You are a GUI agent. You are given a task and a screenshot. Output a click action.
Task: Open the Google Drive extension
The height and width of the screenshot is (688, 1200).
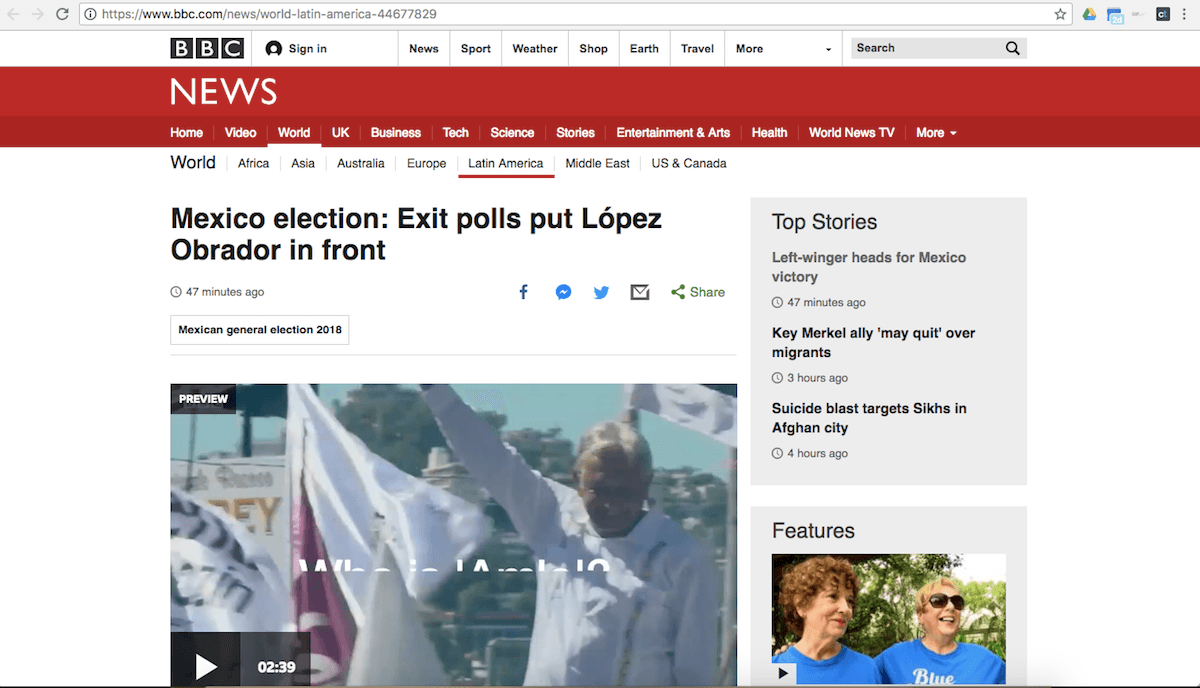(1089, 14)
